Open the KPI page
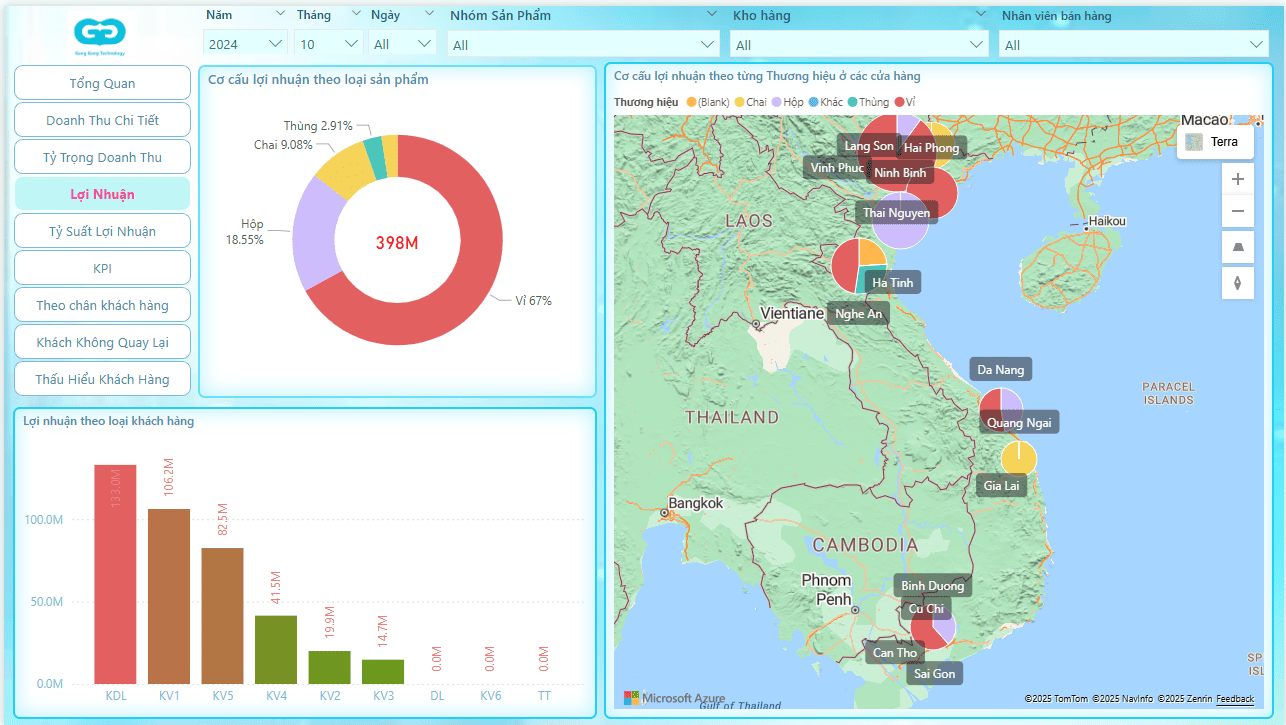The width and height of the screenshot is (1286, 725). pos(102,268)
